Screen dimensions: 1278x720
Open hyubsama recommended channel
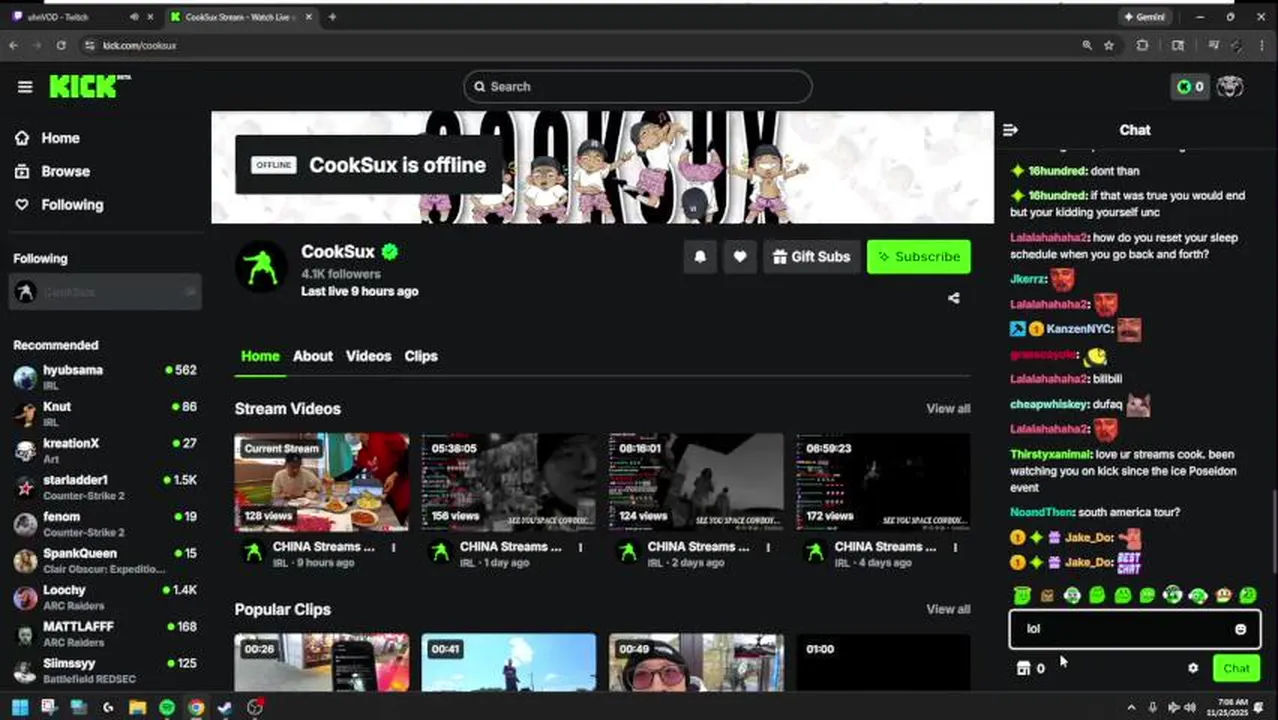tap(105, 377)
